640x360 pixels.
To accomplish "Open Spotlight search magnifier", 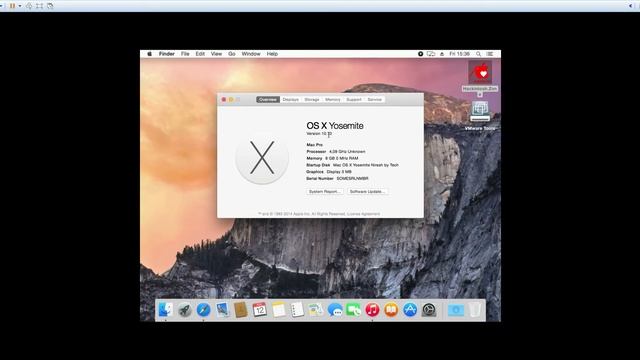I will [478, 54].
